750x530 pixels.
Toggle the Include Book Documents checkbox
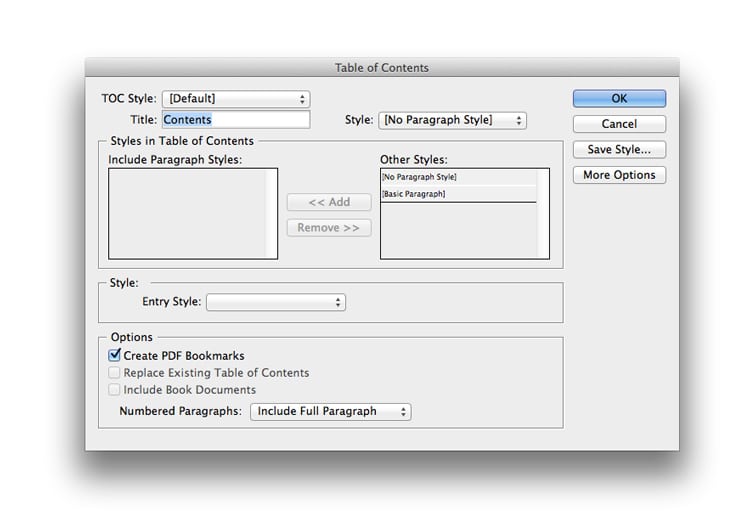(114, 390)
